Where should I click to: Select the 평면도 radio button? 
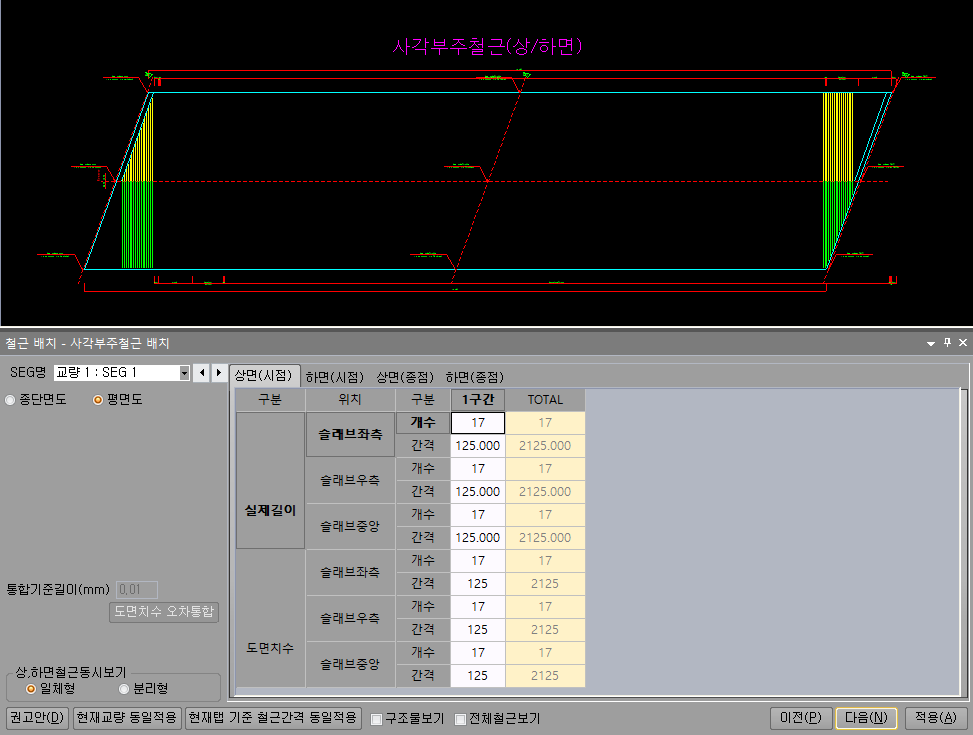(97, 400)
